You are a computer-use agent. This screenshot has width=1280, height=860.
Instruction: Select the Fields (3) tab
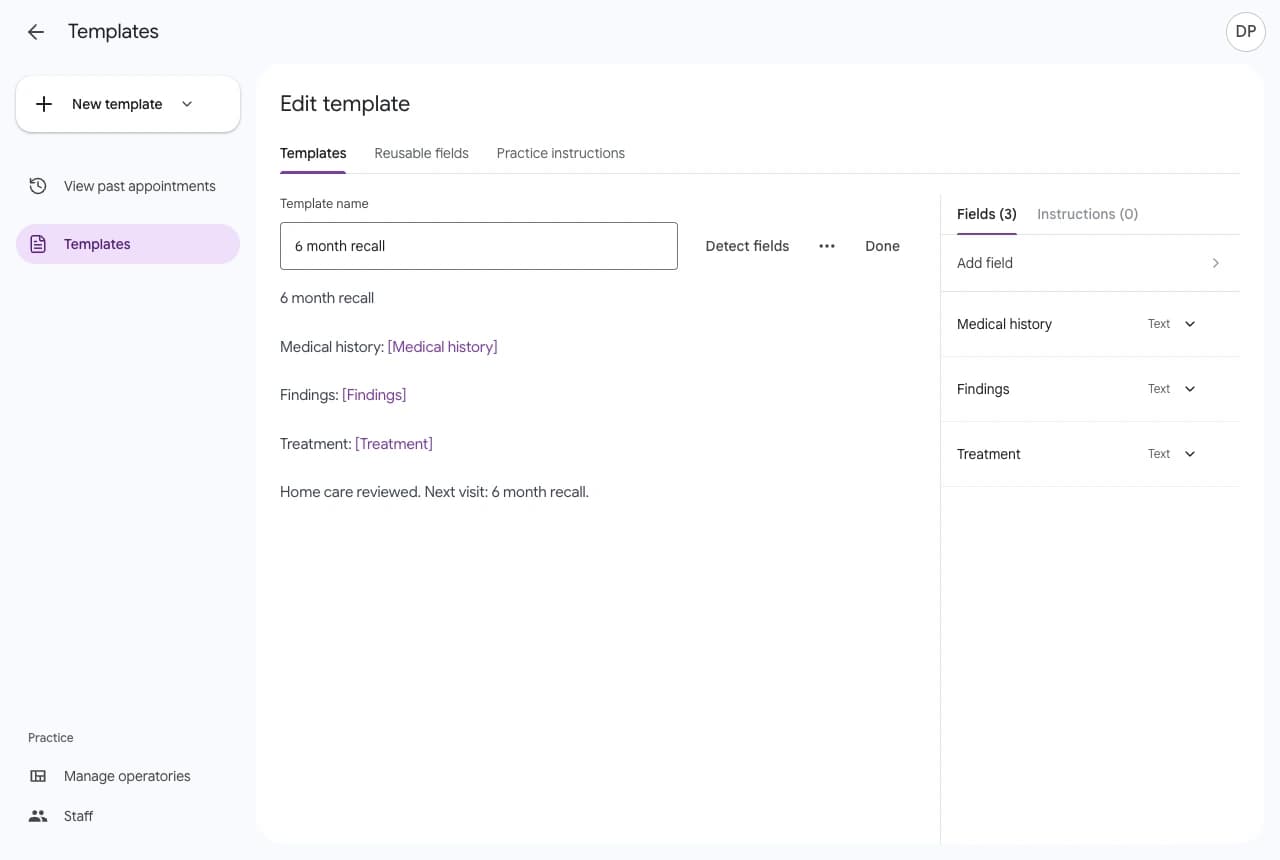[x=987, y=214]
